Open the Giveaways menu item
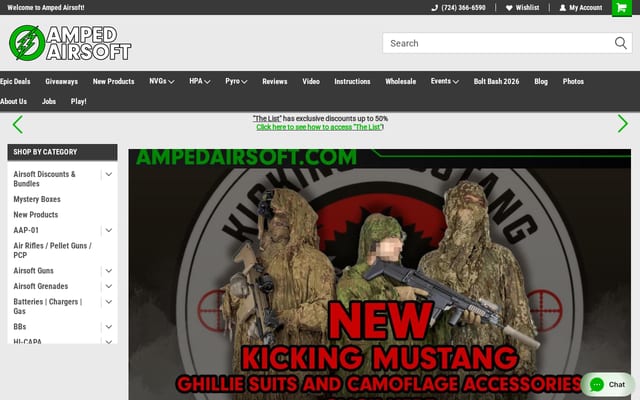This screenshot has width=640, height=400. 62,81
